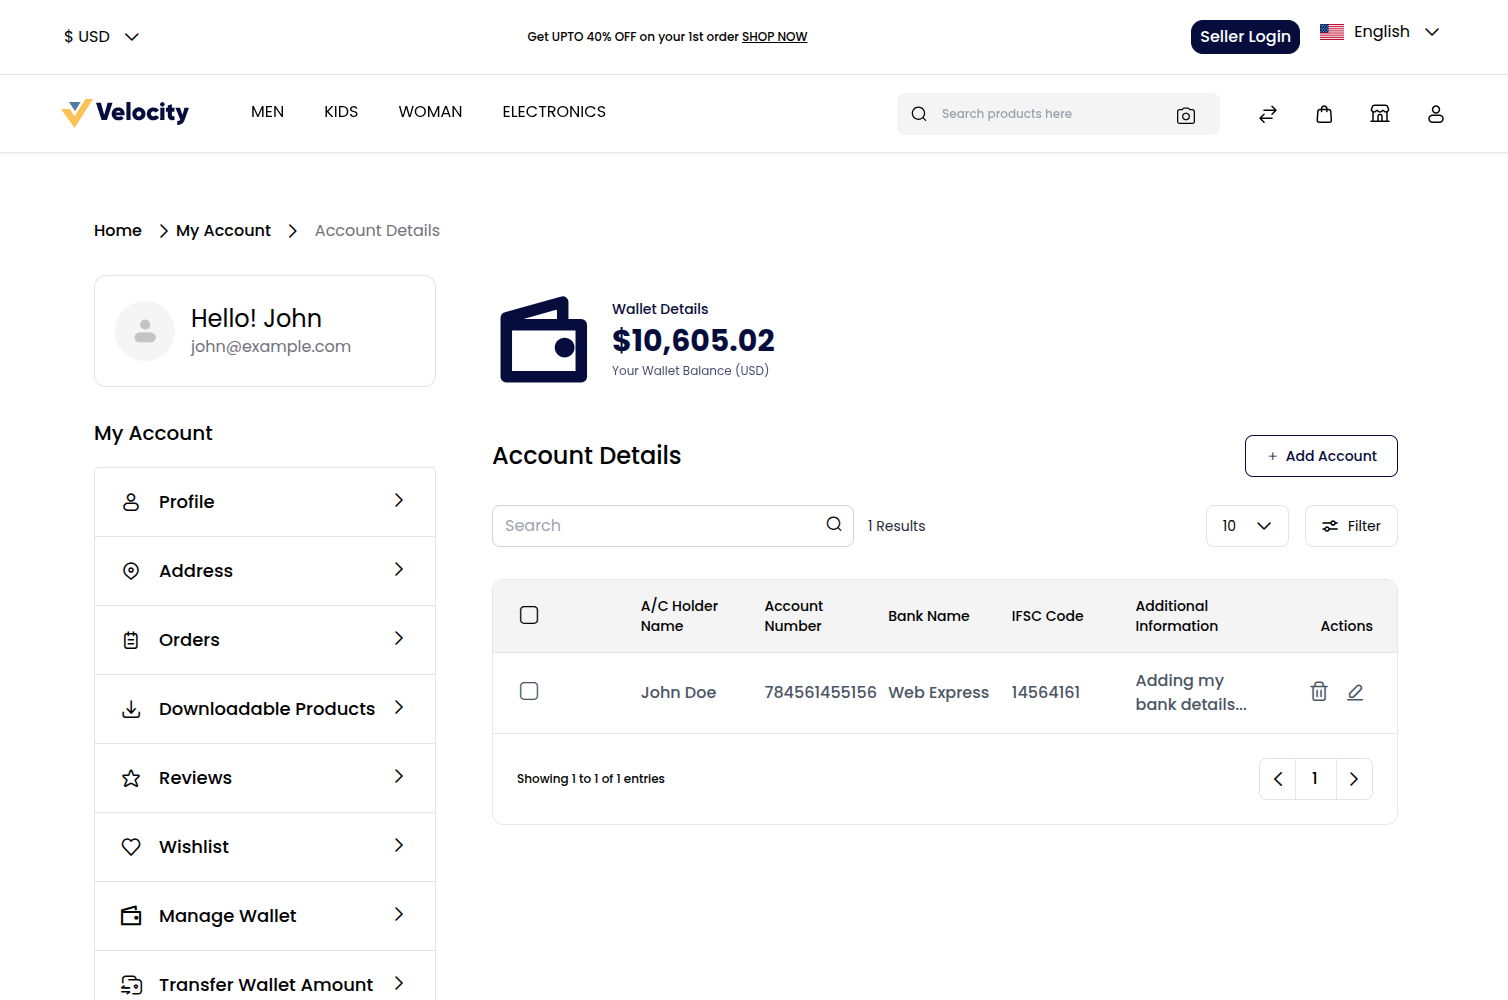Change results per page from 10

tap(1247, 525)
